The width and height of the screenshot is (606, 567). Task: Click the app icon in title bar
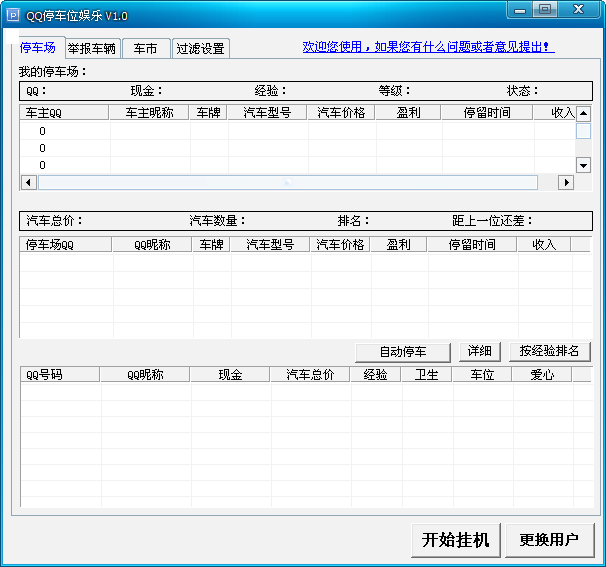13,15
